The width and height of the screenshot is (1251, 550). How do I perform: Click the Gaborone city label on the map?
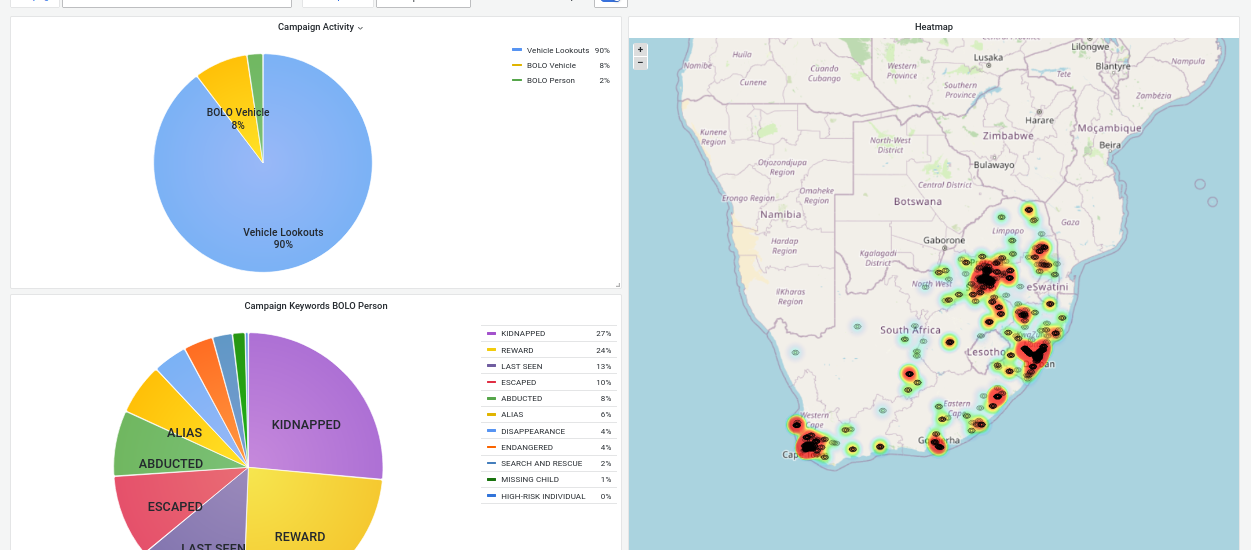click(x=944, y=241)
